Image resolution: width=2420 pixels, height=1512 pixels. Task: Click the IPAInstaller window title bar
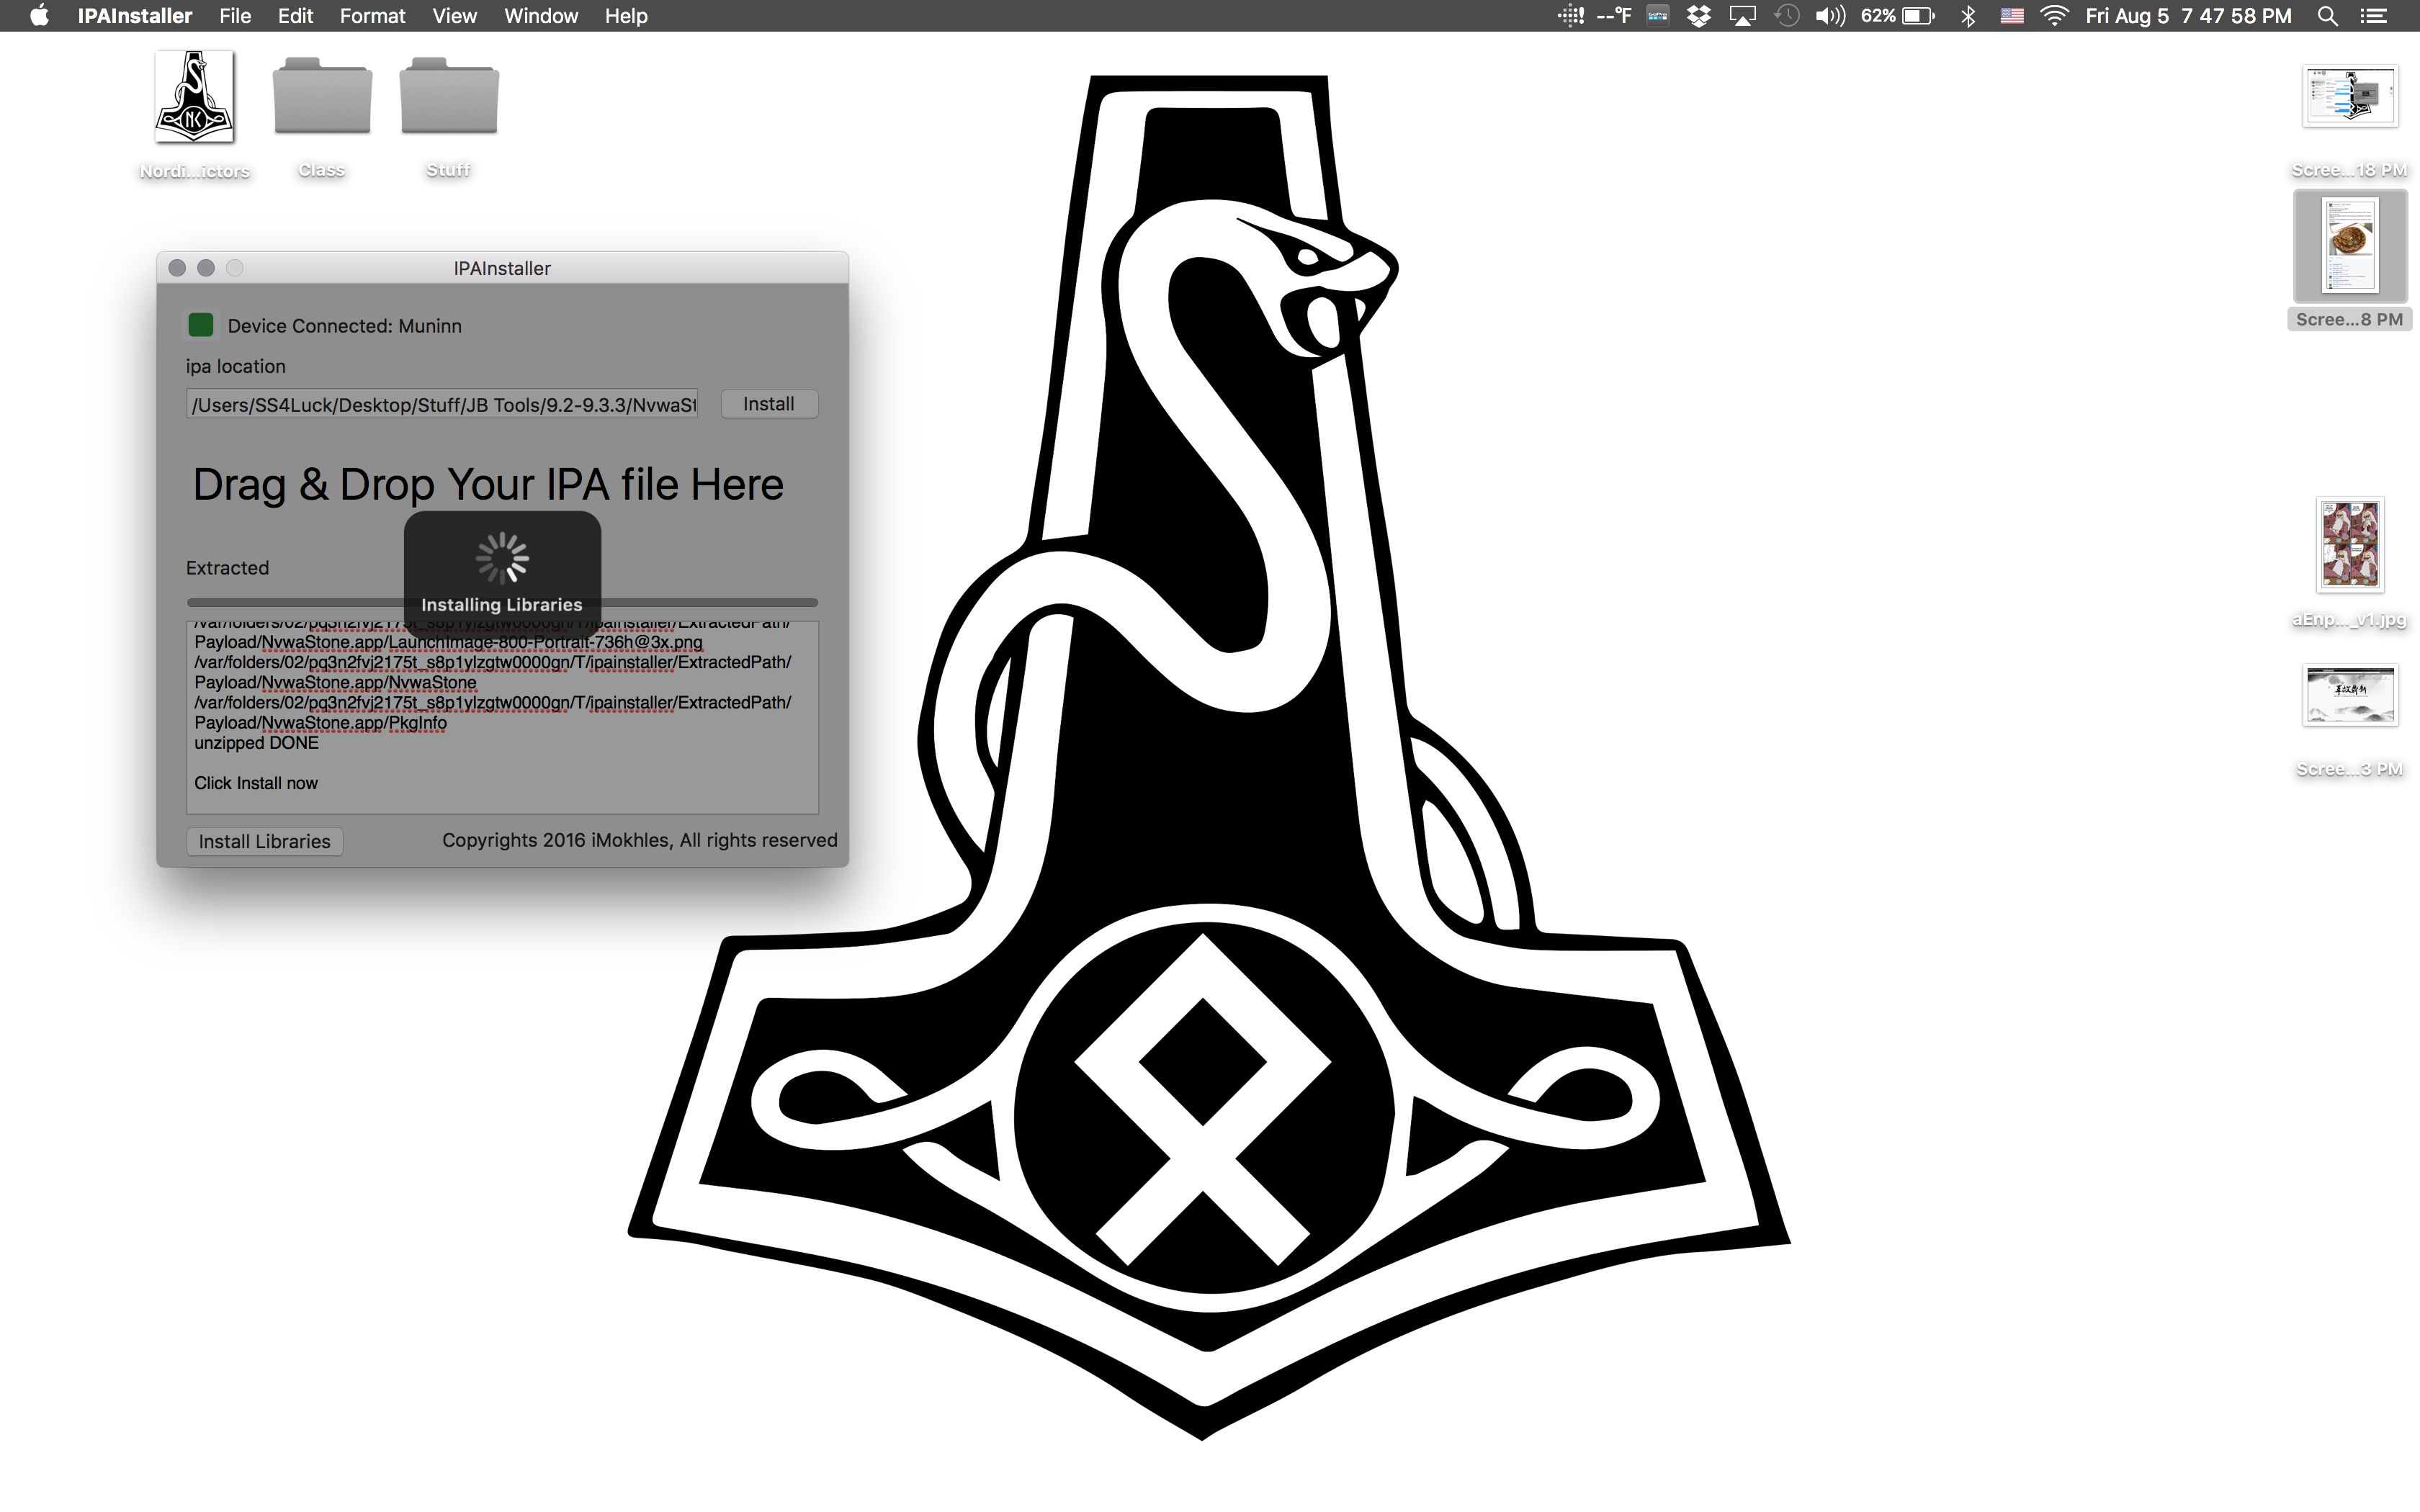pyautogui.click(x=502, y=268)
